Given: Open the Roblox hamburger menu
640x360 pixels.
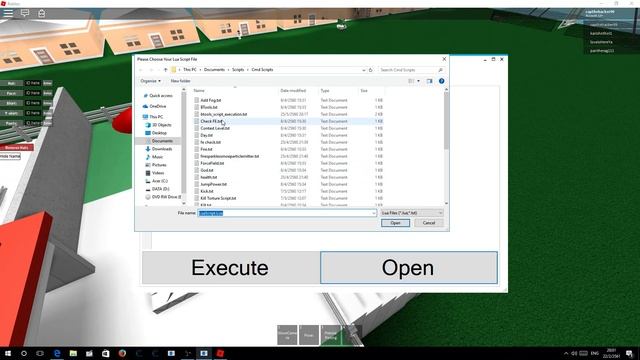Looking at the screenshot, I should (8, 13).
